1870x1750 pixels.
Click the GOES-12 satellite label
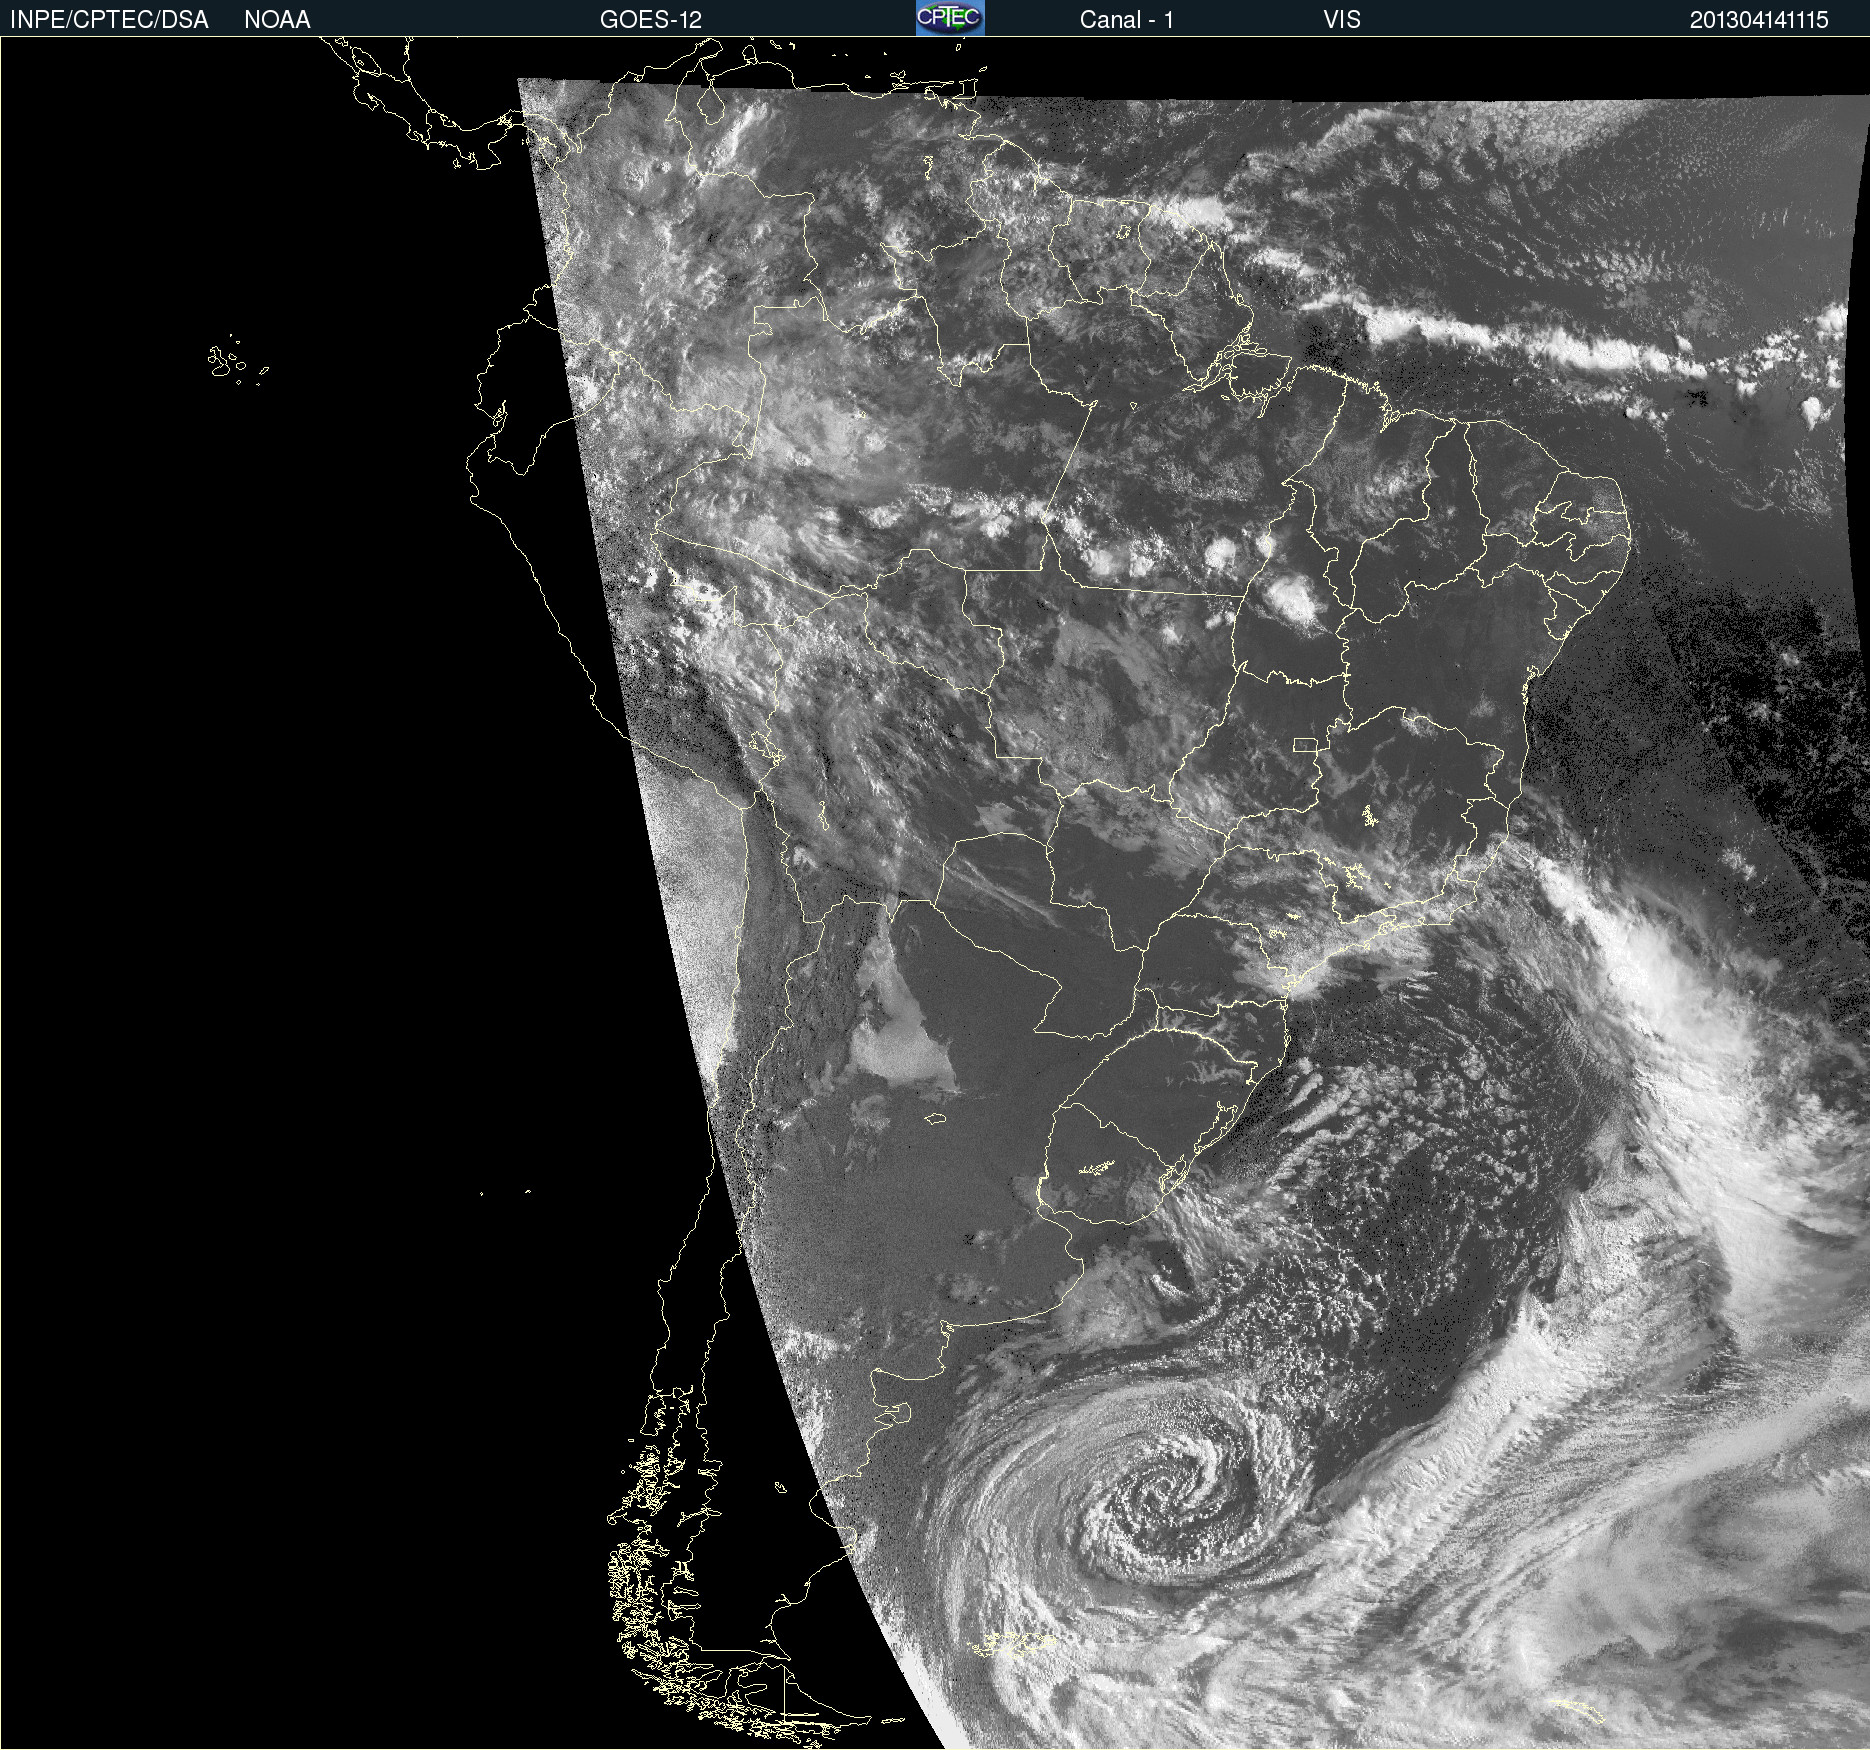click(651, 20)
